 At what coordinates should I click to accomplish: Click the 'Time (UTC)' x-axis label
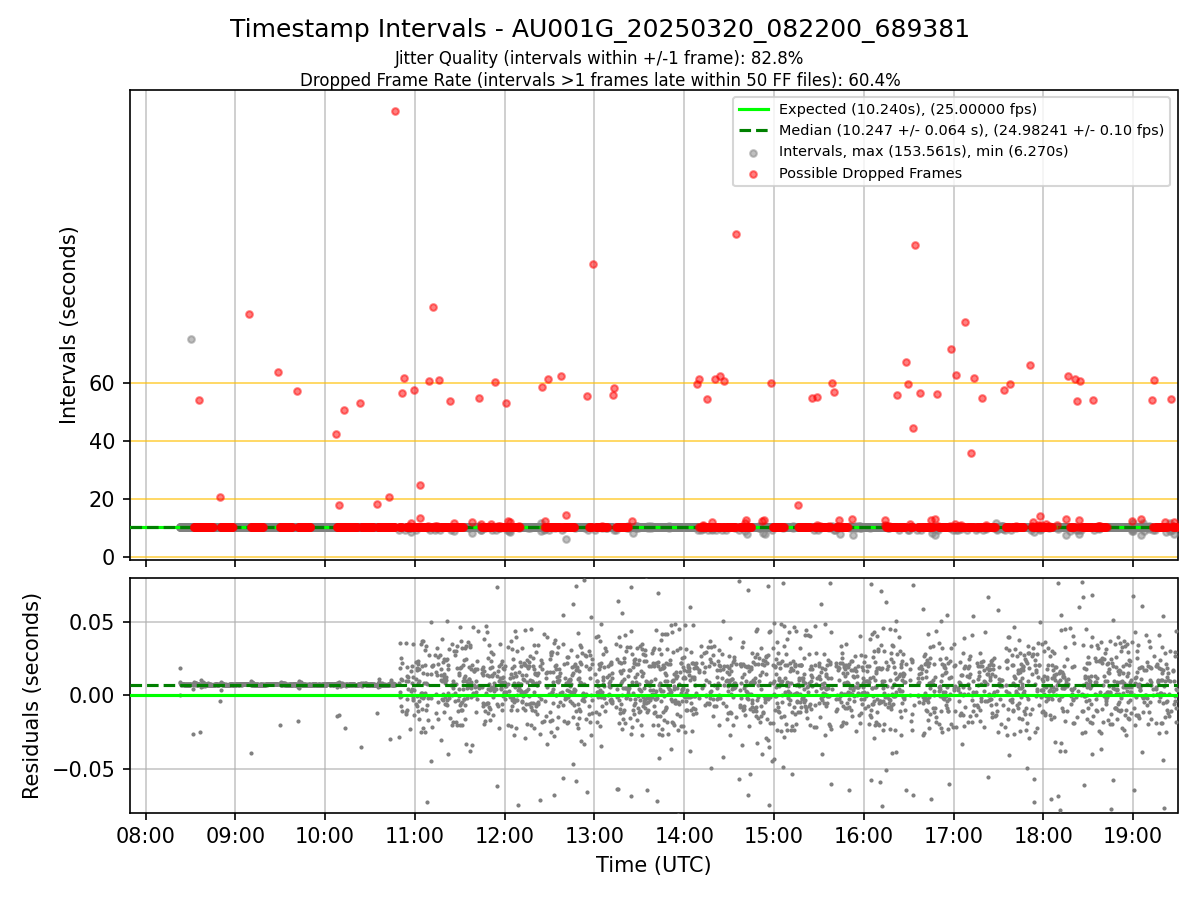654,865
